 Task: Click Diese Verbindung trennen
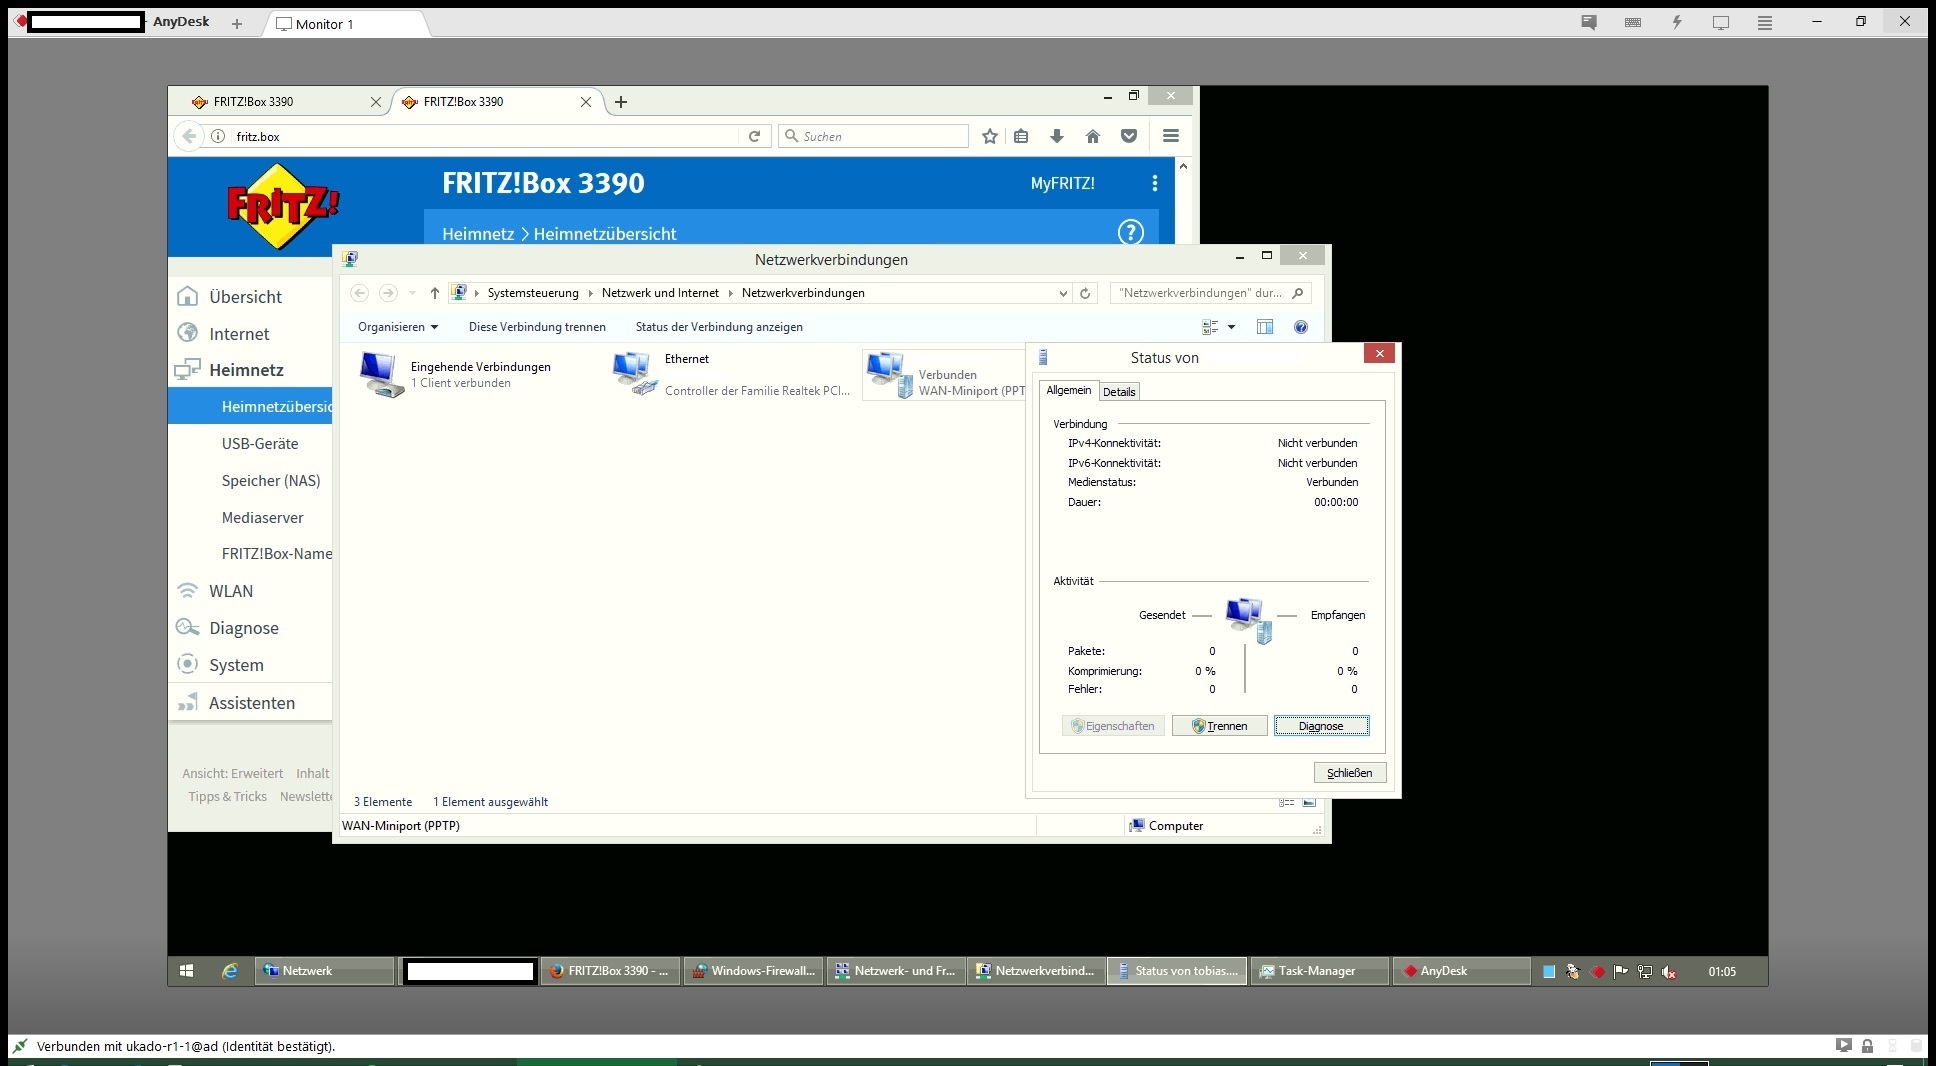(x=537, y=327)
